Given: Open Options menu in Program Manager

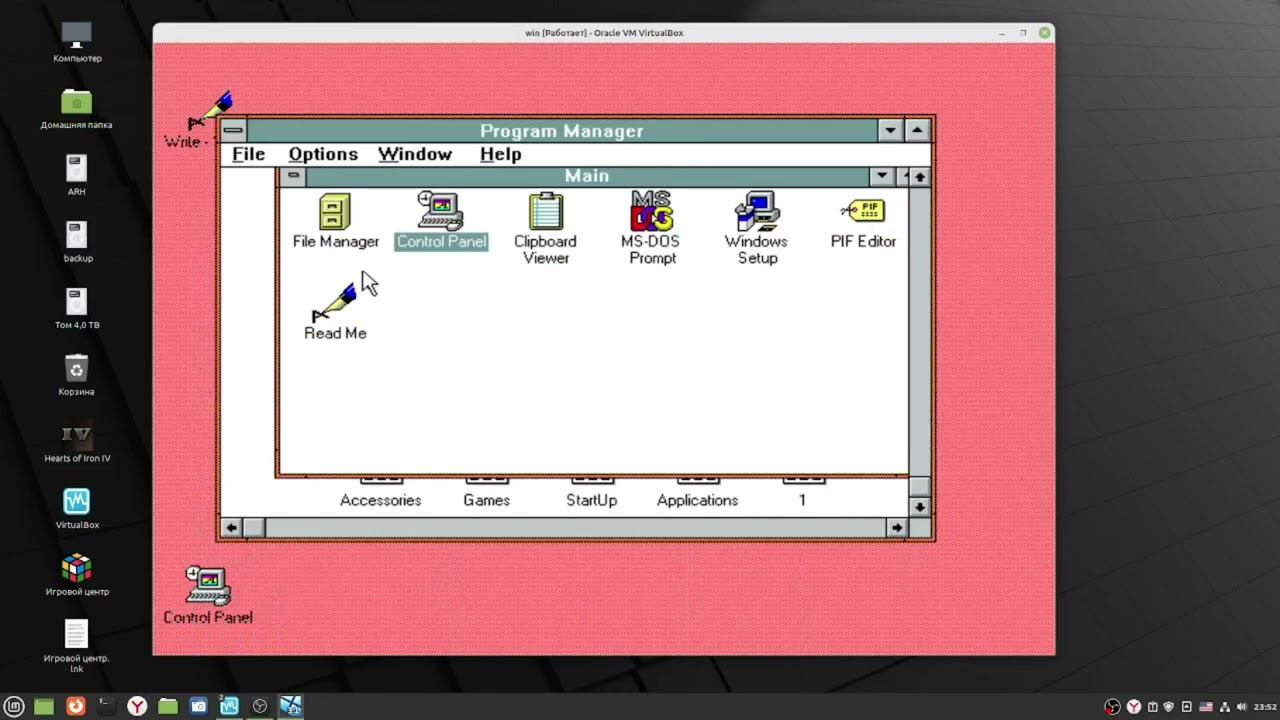Looking at the screenshot, I should 323,154.
